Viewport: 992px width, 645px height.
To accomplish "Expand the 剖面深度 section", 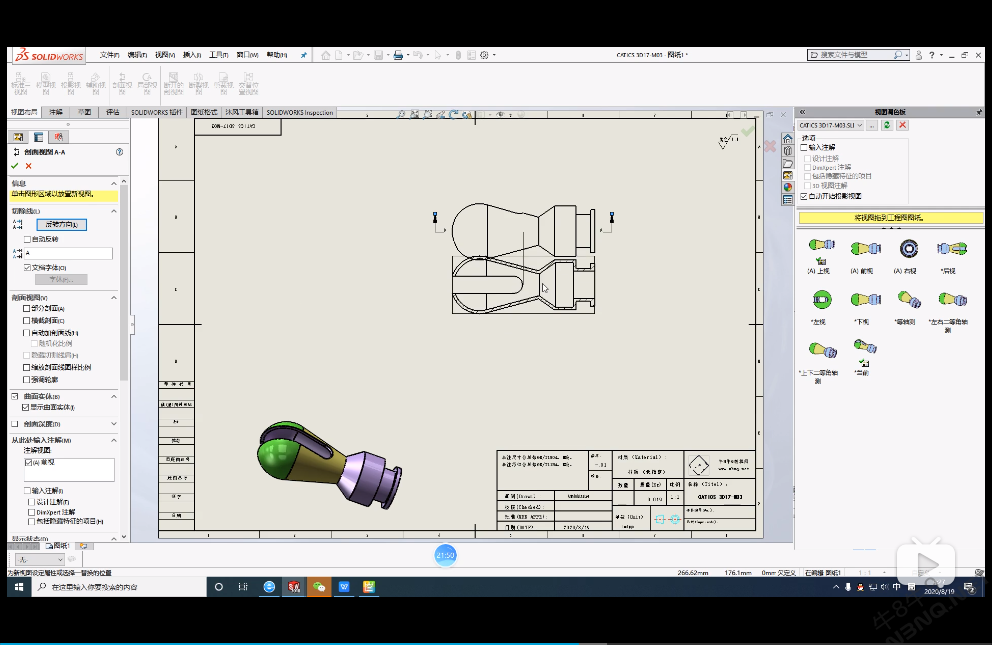I will 114,424.
